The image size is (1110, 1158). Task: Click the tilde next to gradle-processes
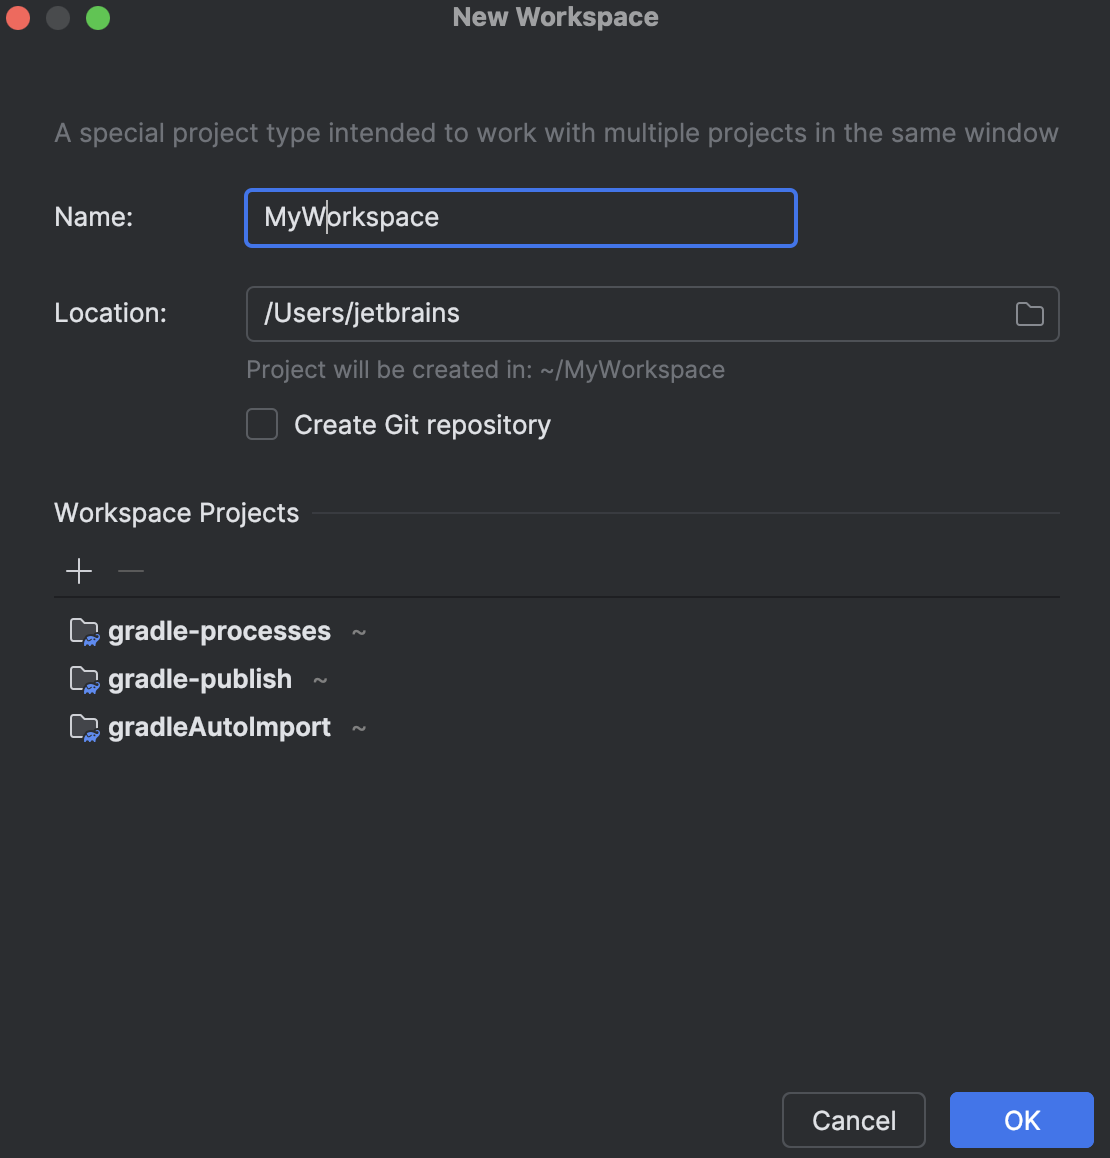point(360,632)
